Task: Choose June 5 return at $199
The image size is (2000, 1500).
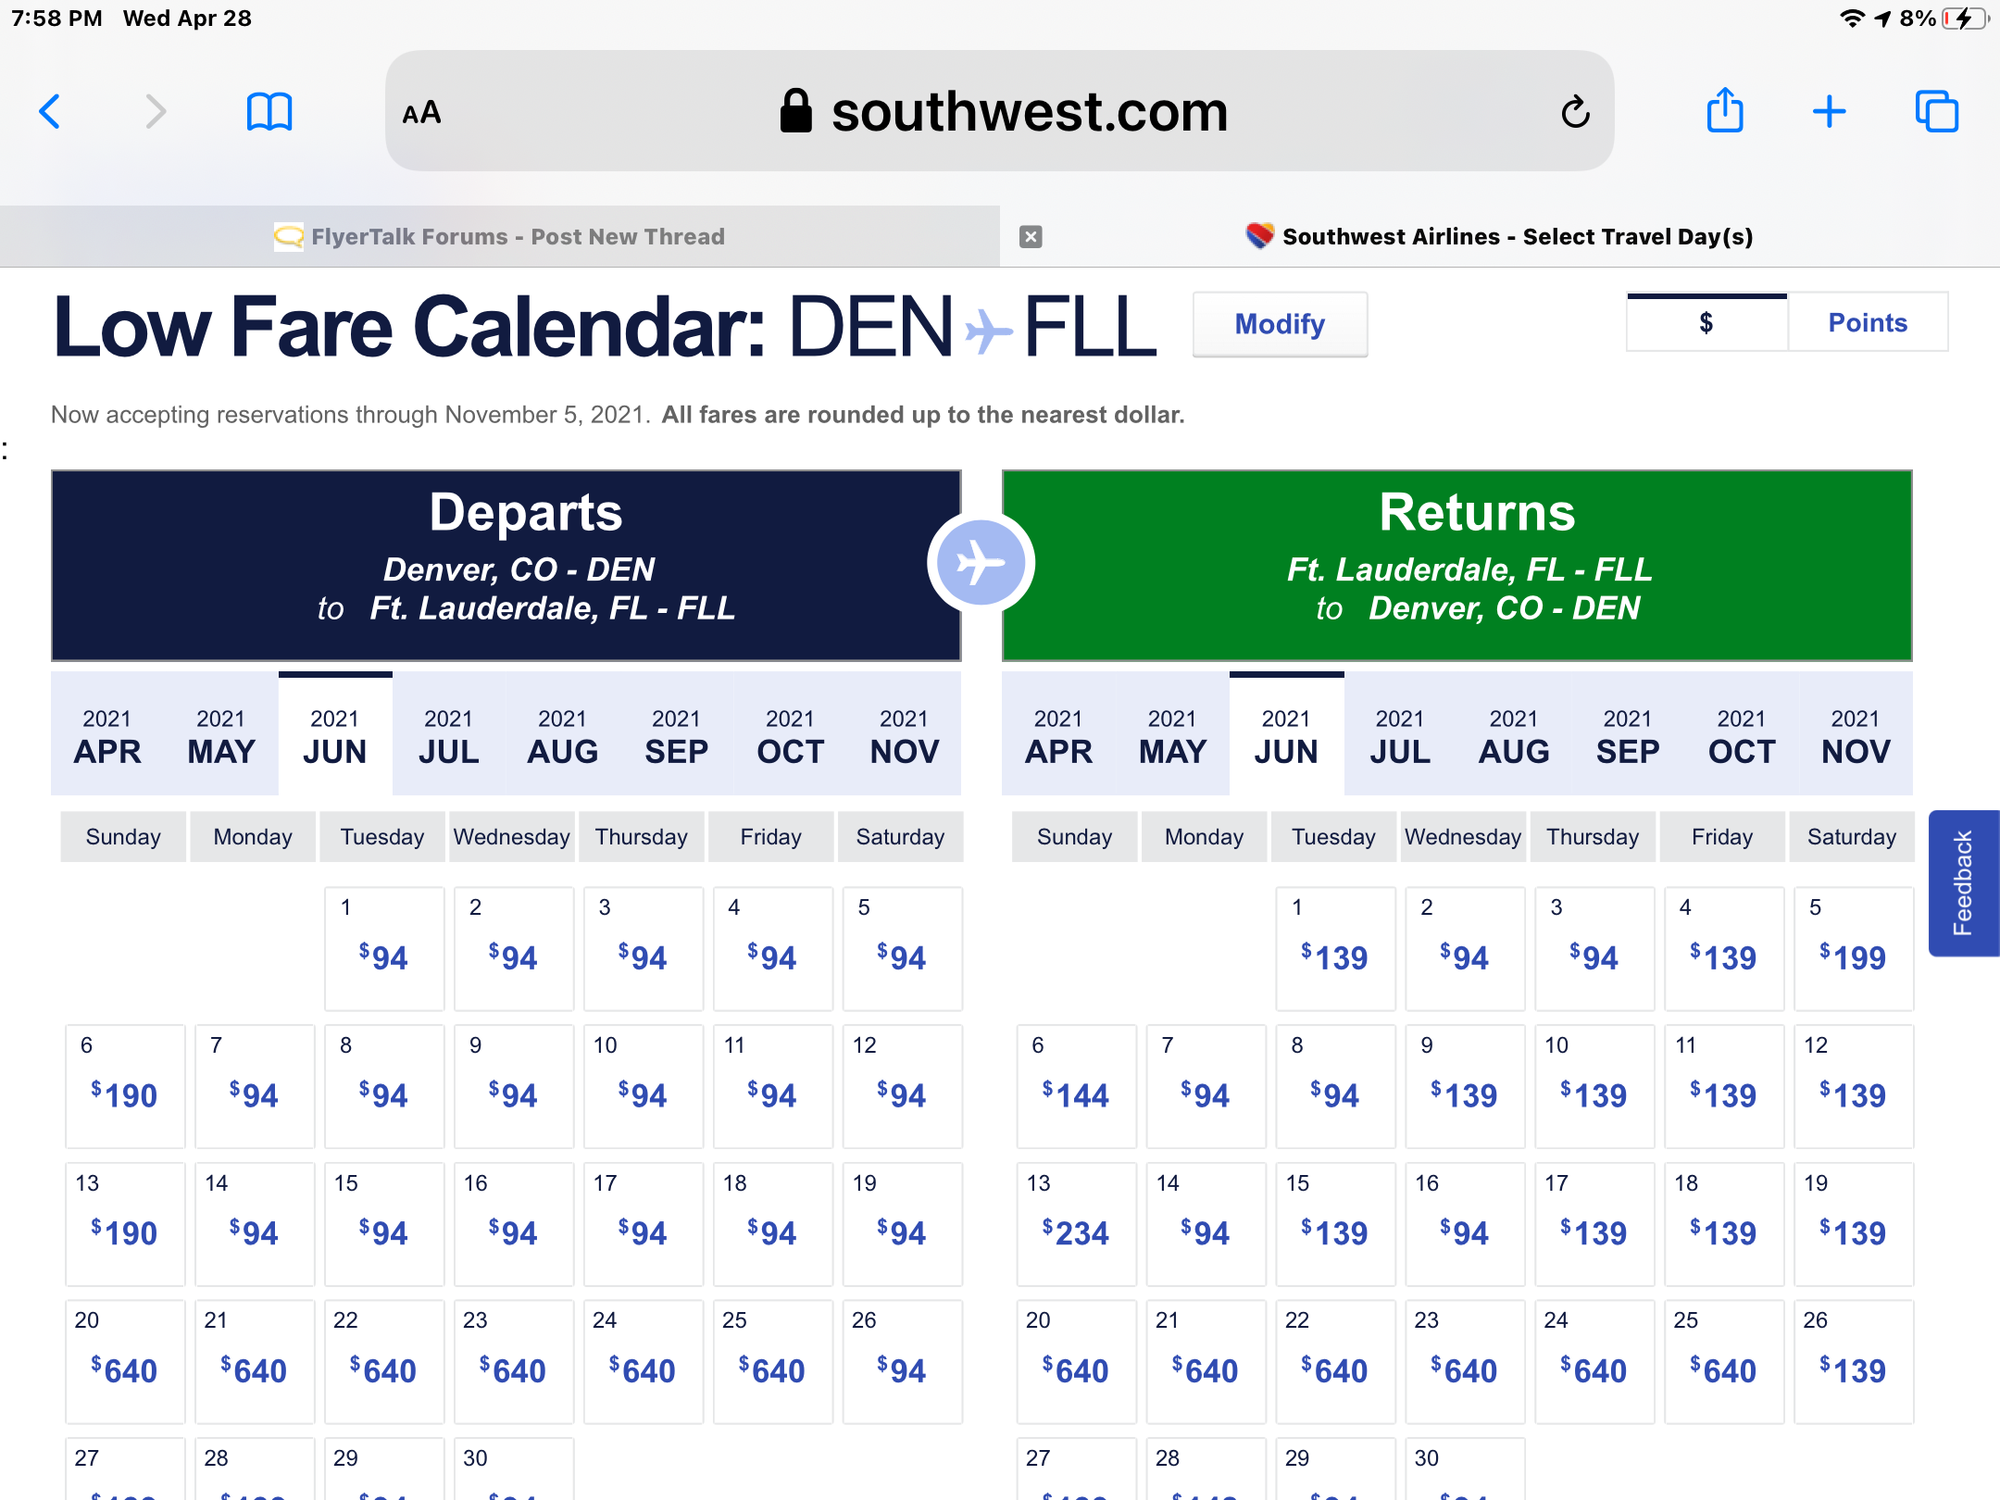Action: (x=1853, y=948)
